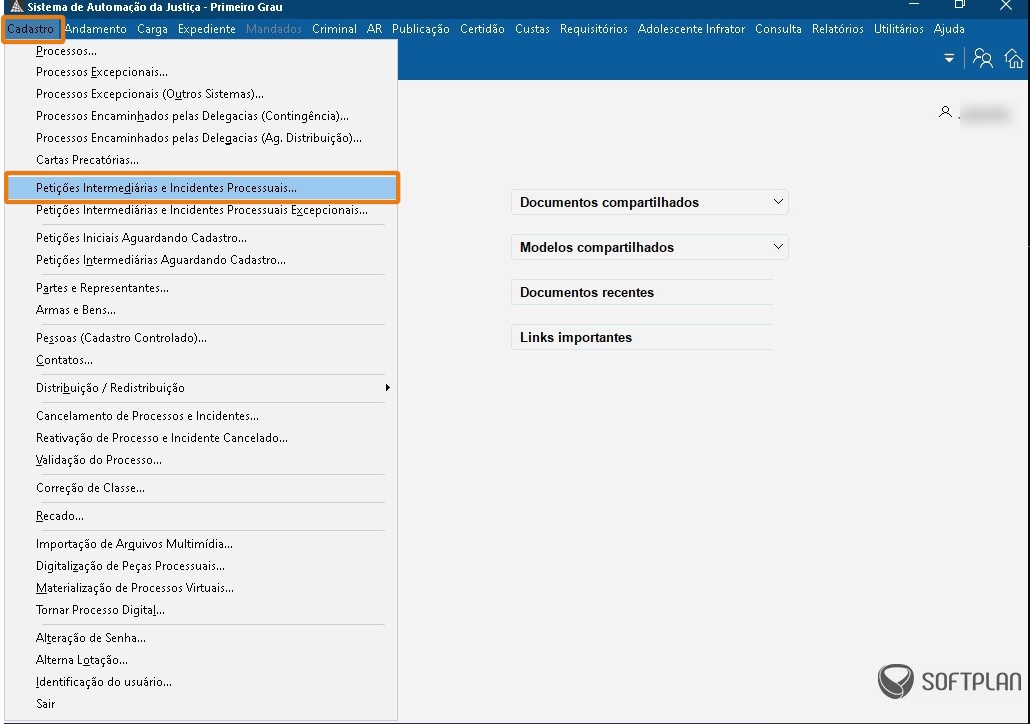Select Digitalização de Peças Processuais
The image size is (1030, 724).
(130, 566)
